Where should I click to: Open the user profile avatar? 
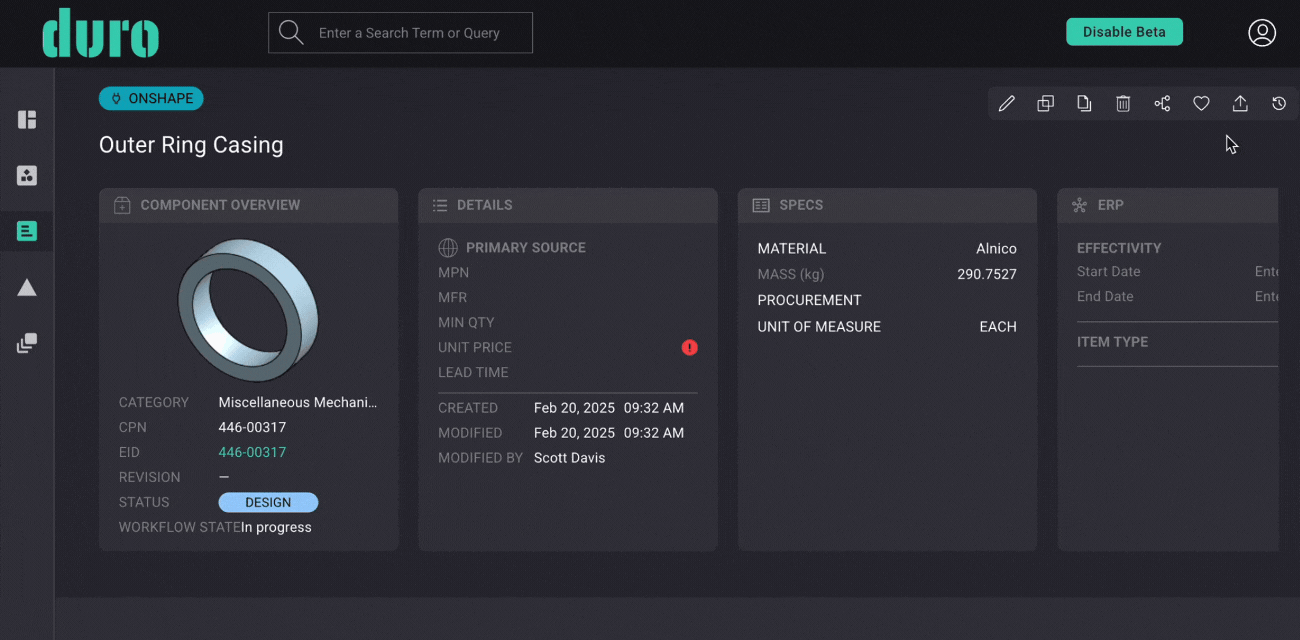click(x=1262, y=32)
